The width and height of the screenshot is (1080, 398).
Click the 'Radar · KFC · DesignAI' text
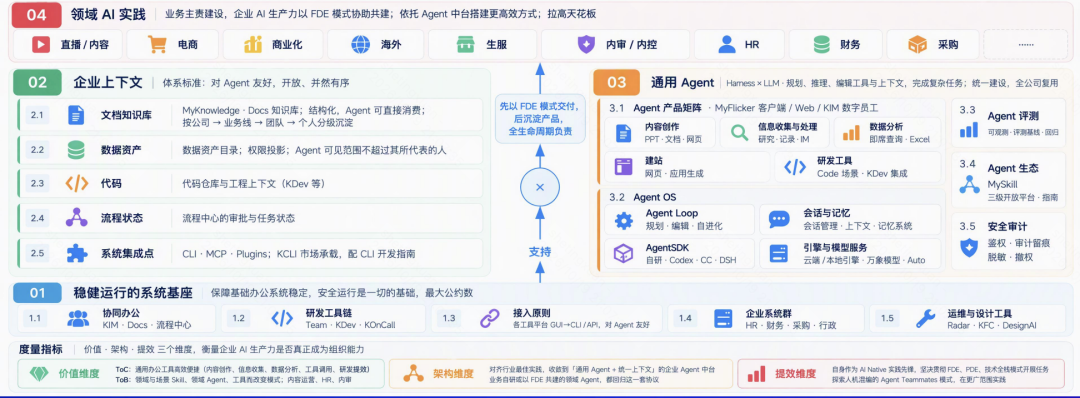992,325
